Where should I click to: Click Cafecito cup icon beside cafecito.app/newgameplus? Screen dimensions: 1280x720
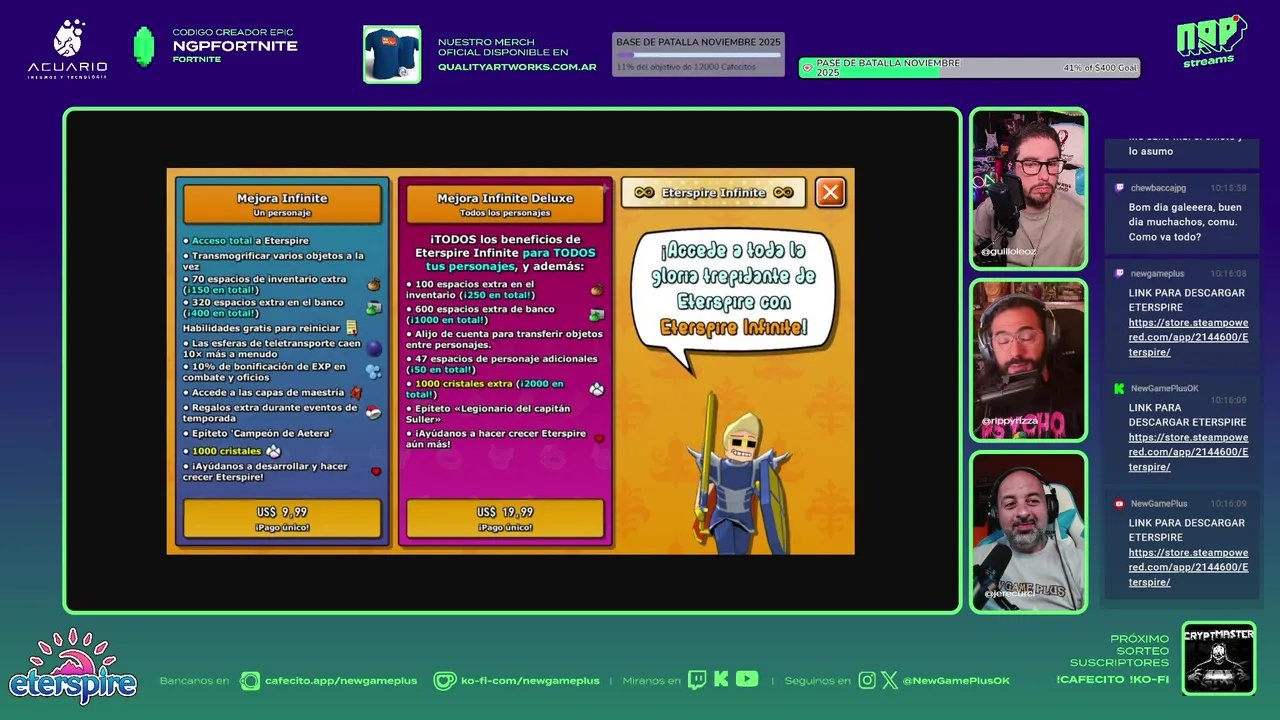[250, 681]
